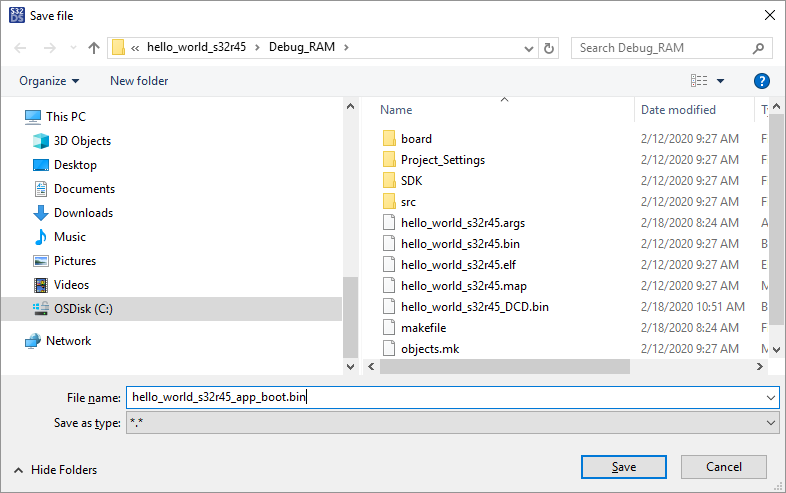Collapse the pane with Hide Folders
Screen dimensions: 786x493
point(55,469)
